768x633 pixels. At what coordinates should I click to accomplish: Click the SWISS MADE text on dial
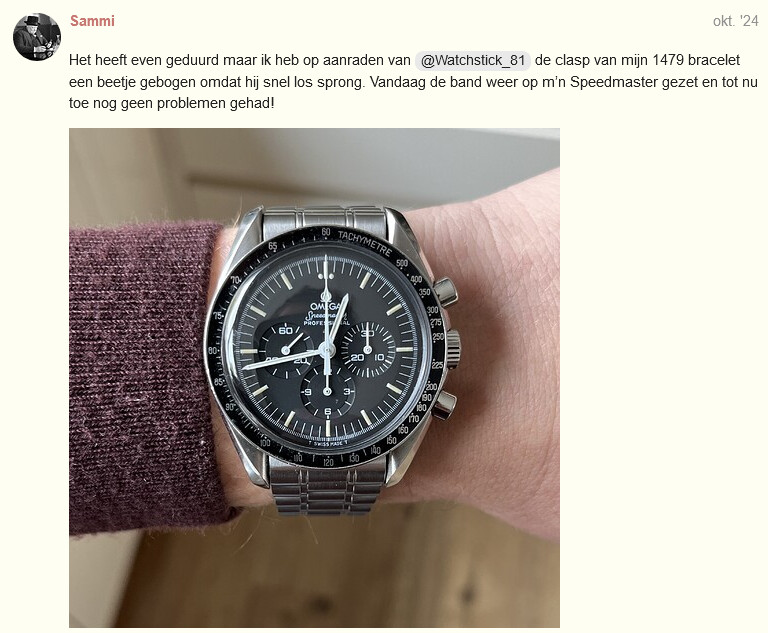[x=327, y=443]
